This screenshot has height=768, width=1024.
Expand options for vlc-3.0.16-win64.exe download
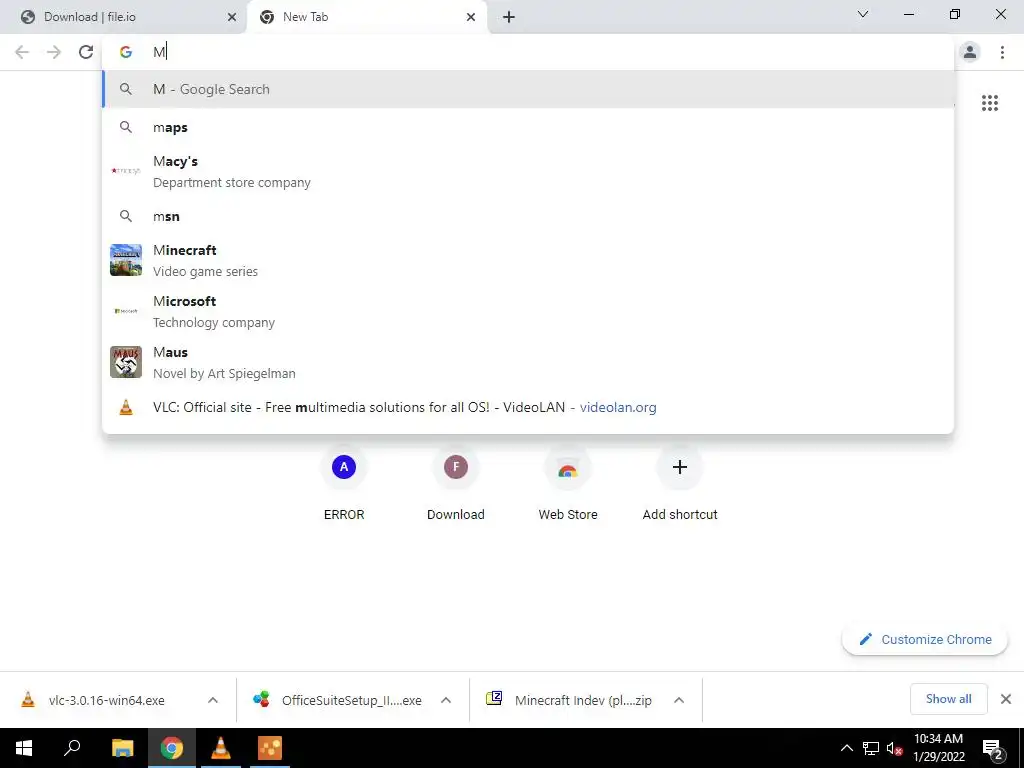coord(213,700)
